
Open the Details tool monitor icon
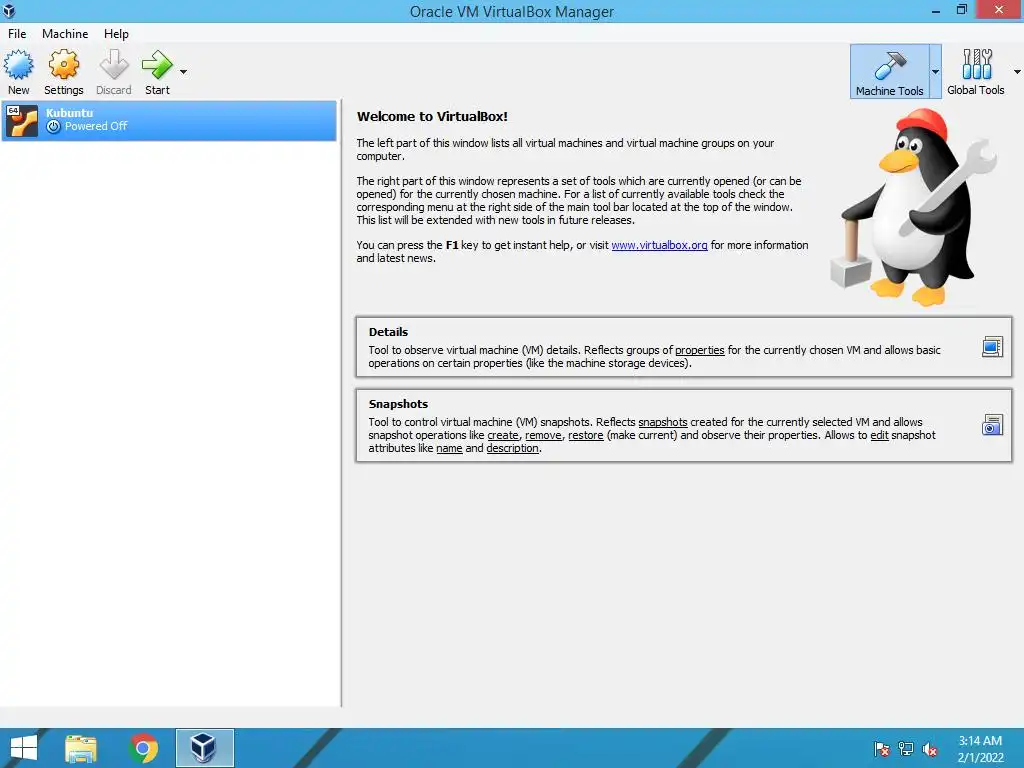[x=992, y=347]
